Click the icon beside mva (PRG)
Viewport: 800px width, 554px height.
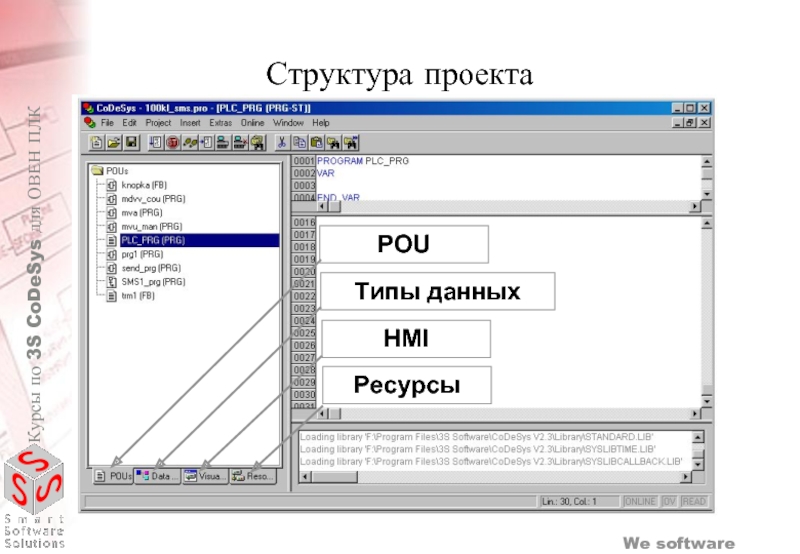coord(112,213)
